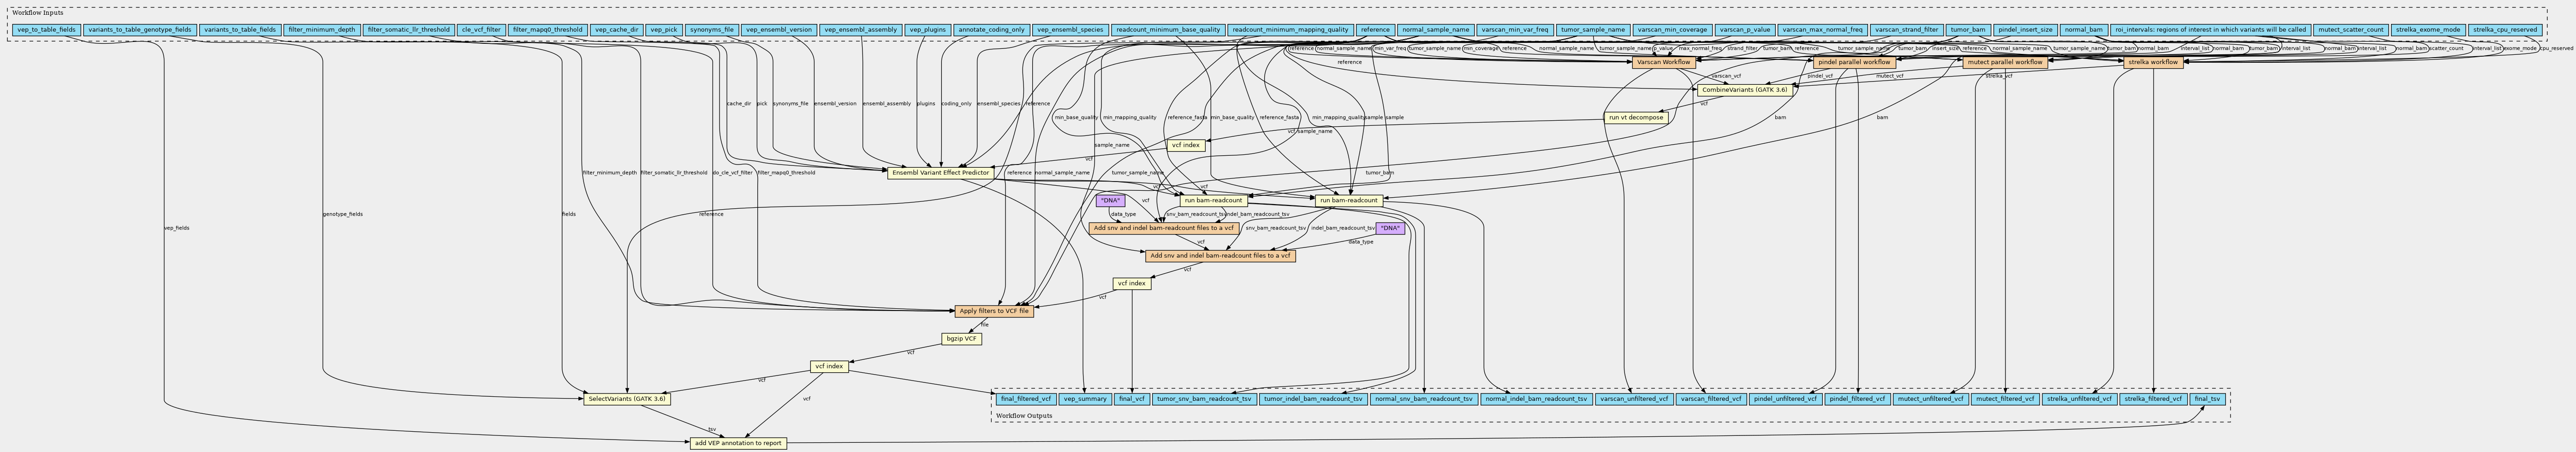
Task: Select the Apply filters to VCF file node
Action: 993,311
